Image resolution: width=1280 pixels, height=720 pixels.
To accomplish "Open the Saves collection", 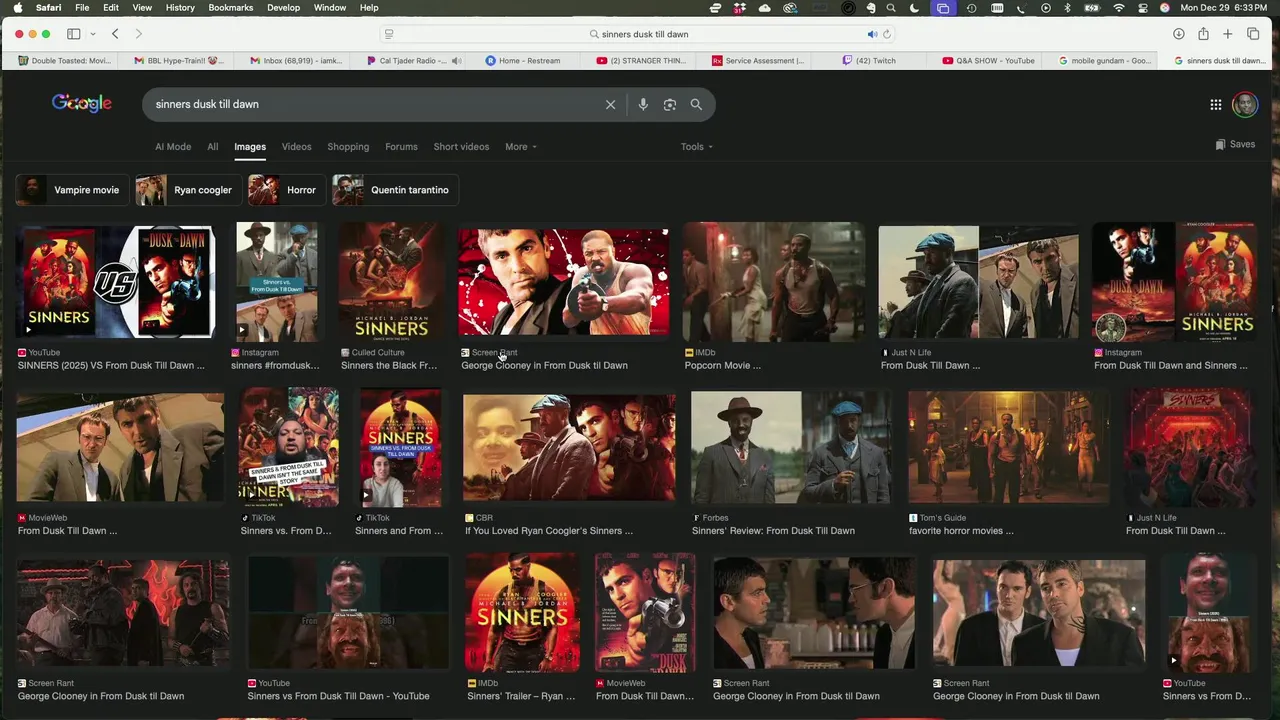I will [1235, 144].
